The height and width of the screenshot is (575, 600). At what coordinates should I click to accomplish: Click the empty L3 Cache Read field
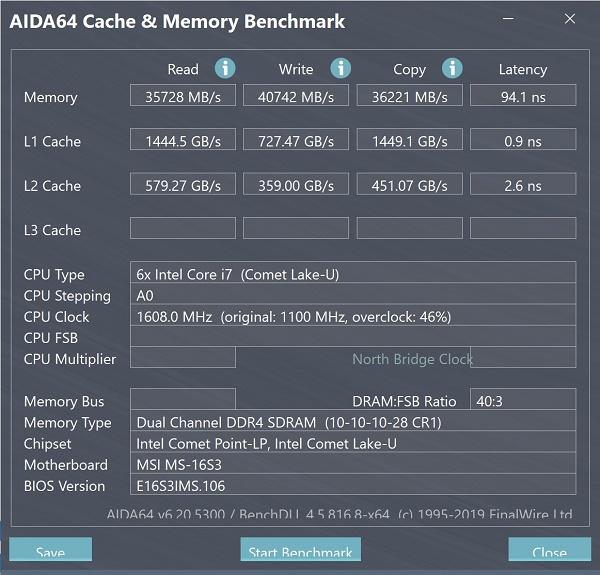click(183, 228)
